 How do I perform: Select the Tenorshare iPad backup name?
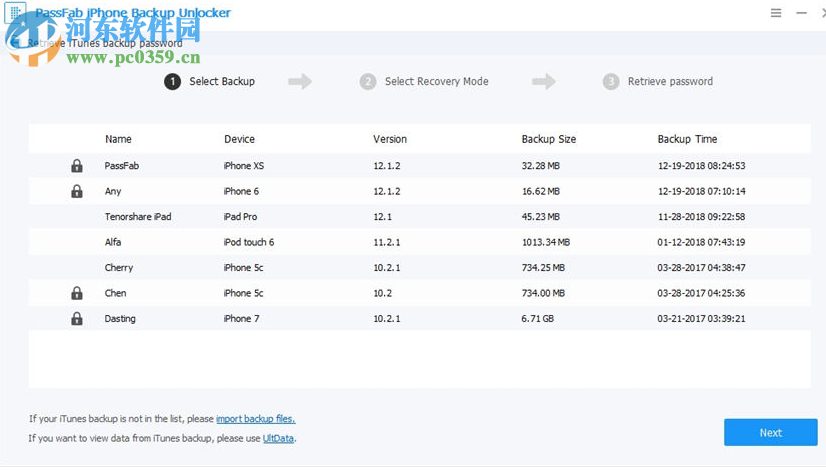coord(138,217)
